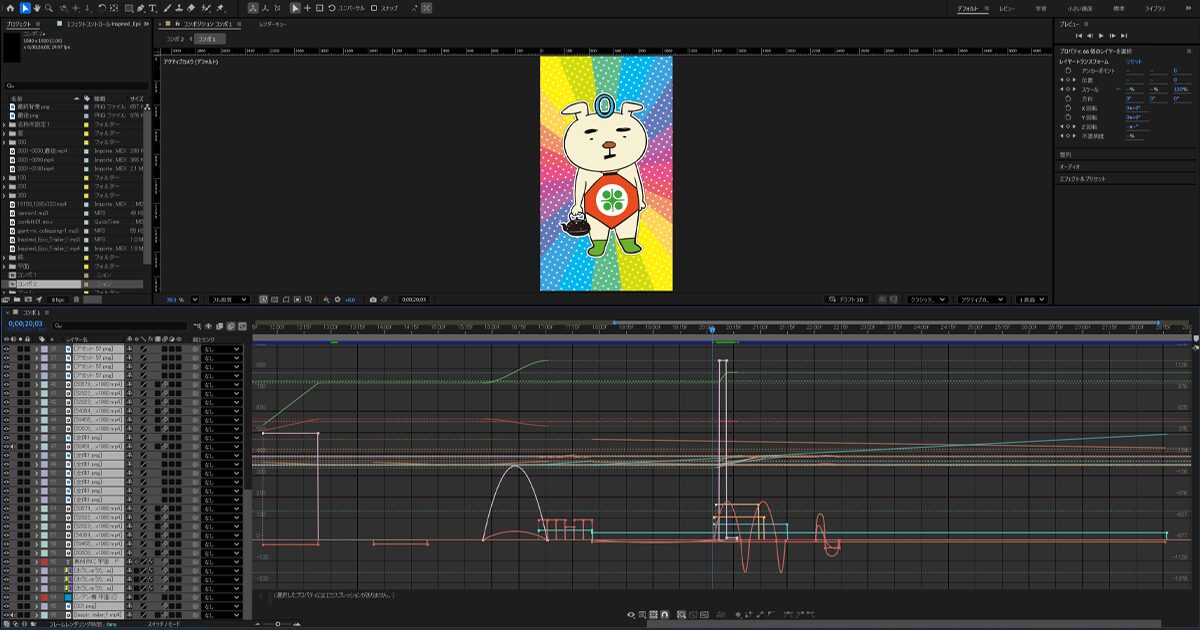The height and width of the screenshot is (630, 1200).
Task: Click the blue playhead marker on timeline ruler
Action: coord(712,329)
